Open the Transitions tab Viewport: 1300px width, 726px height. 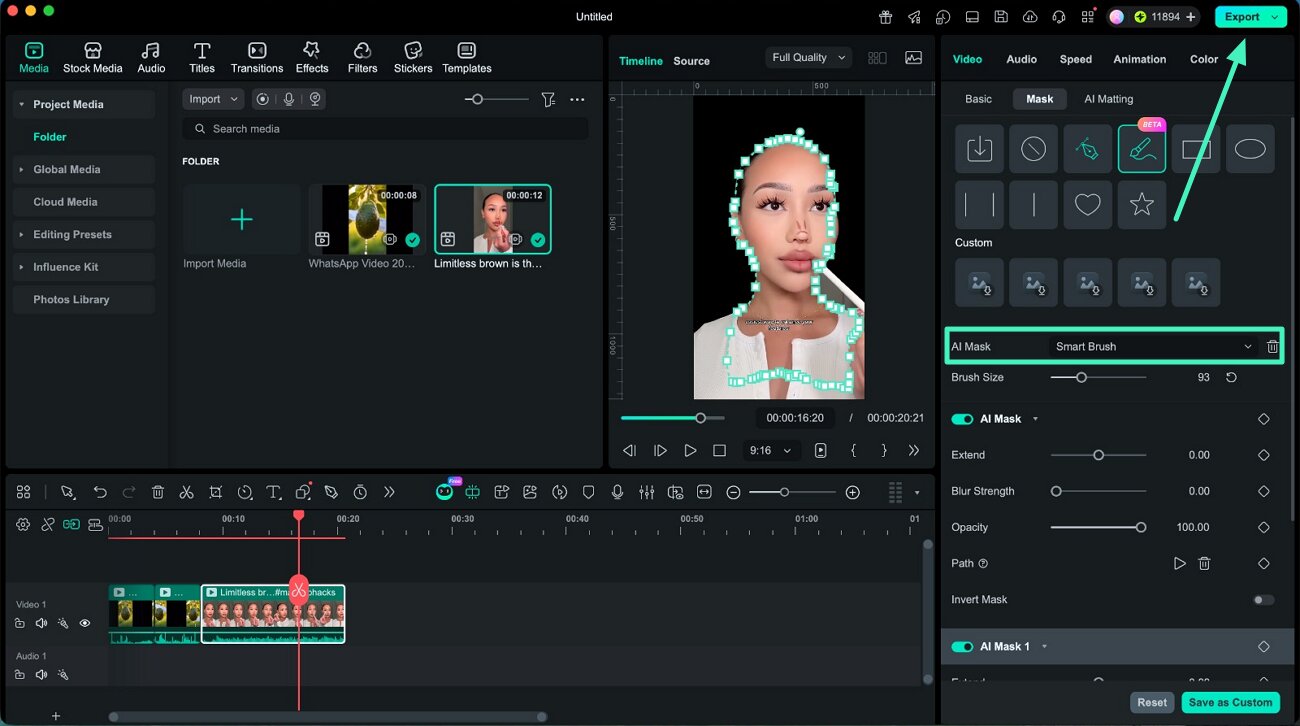point(257,58)
